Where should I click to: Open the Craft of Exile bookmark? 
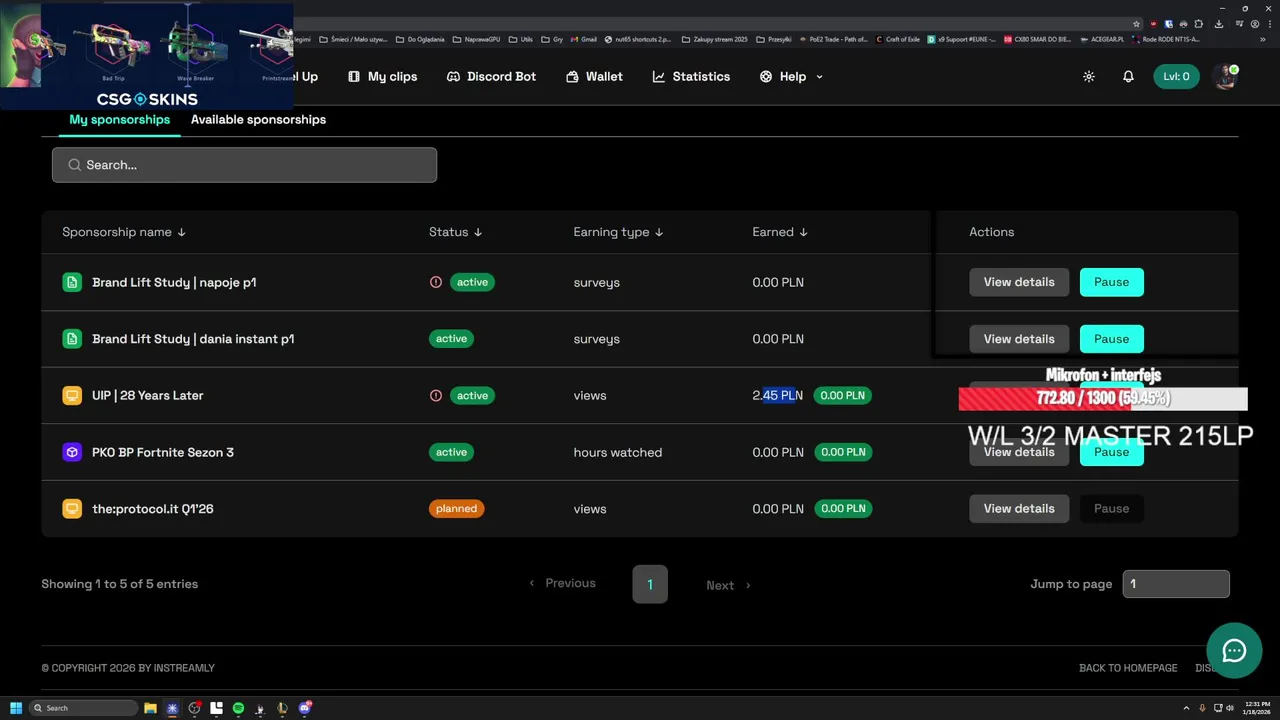click(x=897, y=39)
